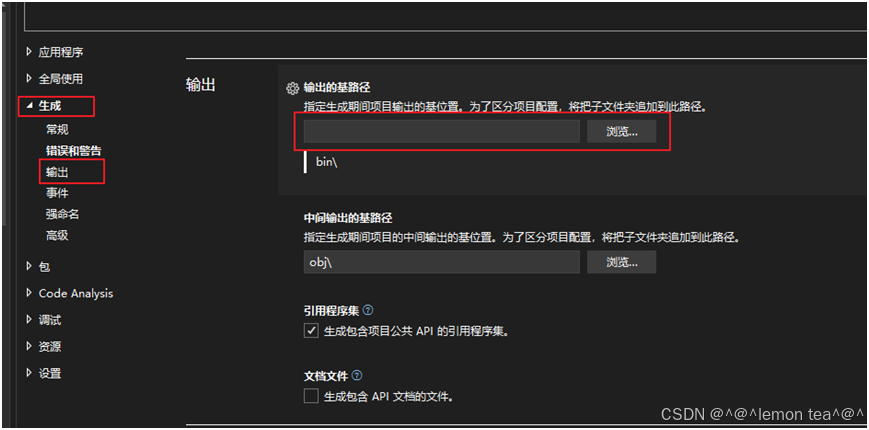The width and height of the screenshot is (869, 430).
Task: Click 浏览... next to output base path
Action: pyautogui.click(x=622, y=132)
